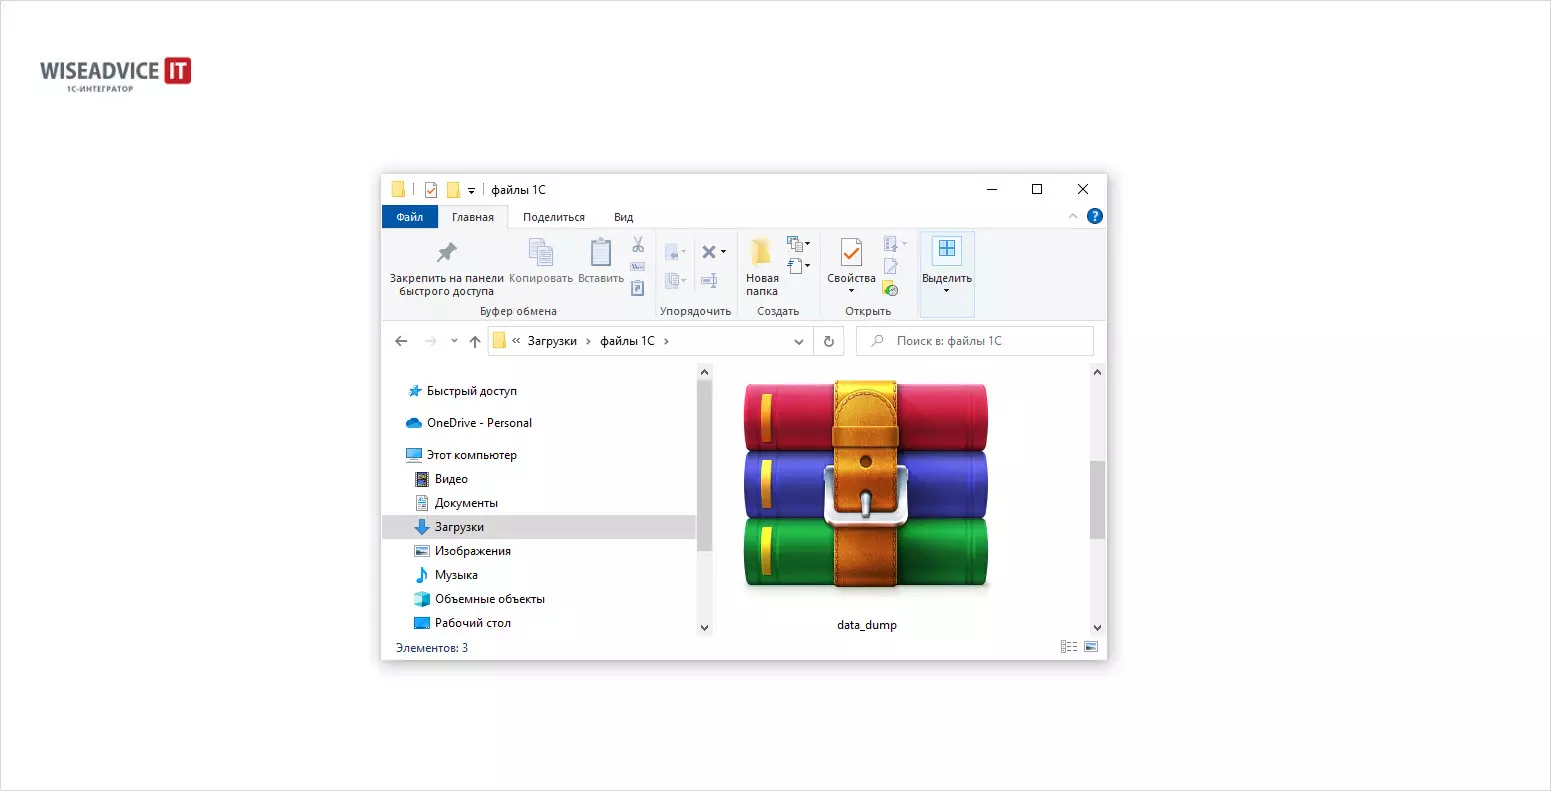
Task: Open the Музыка folder
Action: point(456,575)
